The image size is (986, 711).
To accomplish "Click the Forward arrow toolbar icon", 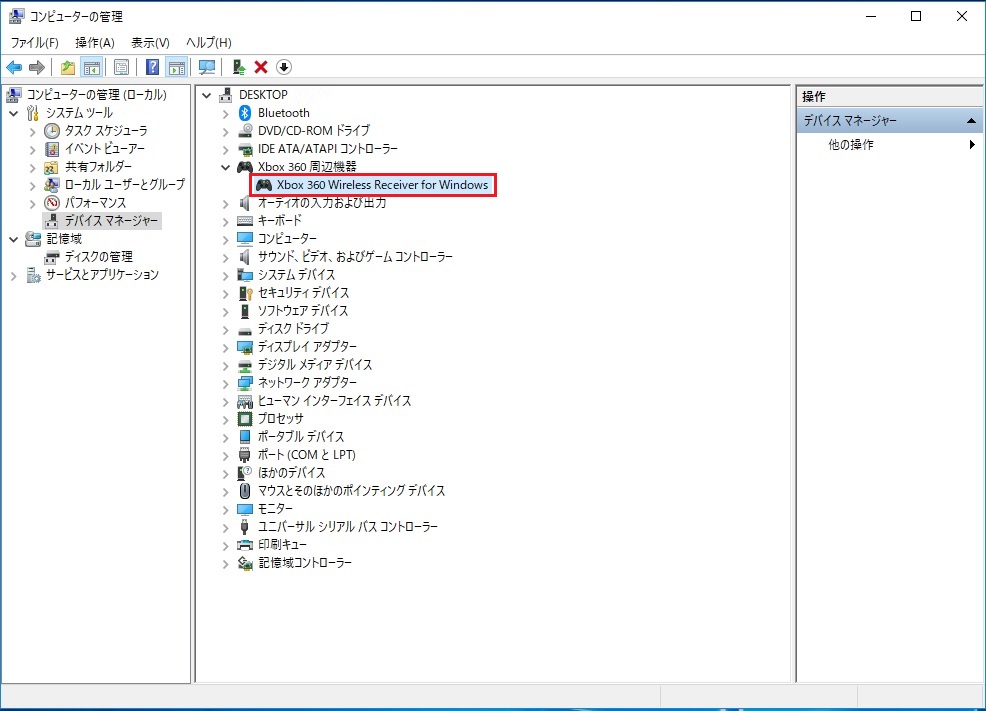I will 37,67.
